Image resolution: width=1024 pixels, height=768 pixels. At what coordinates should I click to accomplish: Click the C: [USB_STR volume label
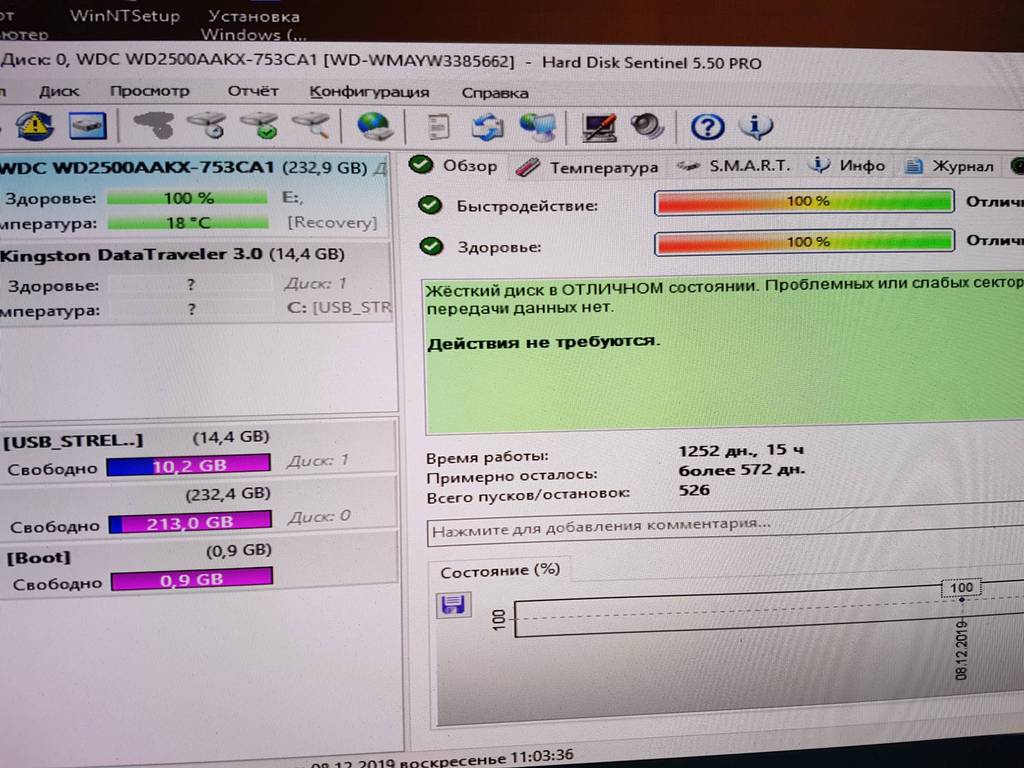(x=339, y=307)
